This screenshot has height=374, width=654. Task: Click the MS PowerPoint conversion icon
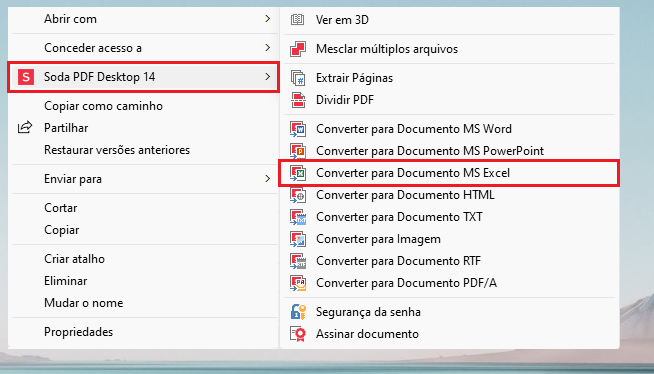pos(298,151)
